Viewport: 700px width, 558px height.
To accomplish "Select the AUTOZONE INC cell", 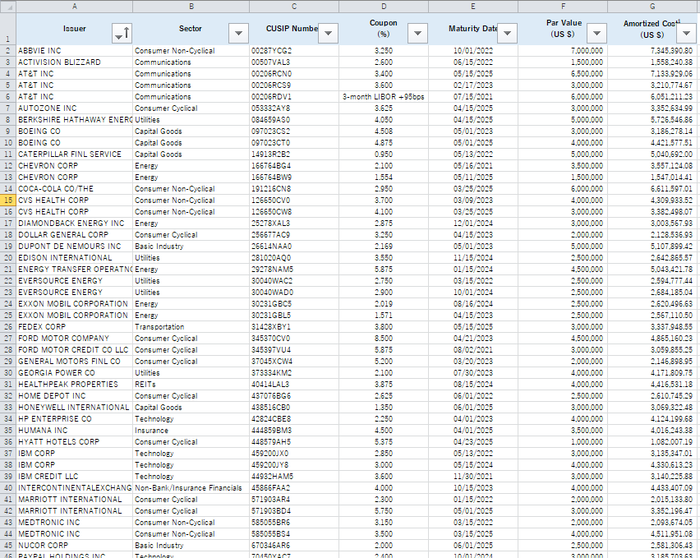I will click(75, 108).
